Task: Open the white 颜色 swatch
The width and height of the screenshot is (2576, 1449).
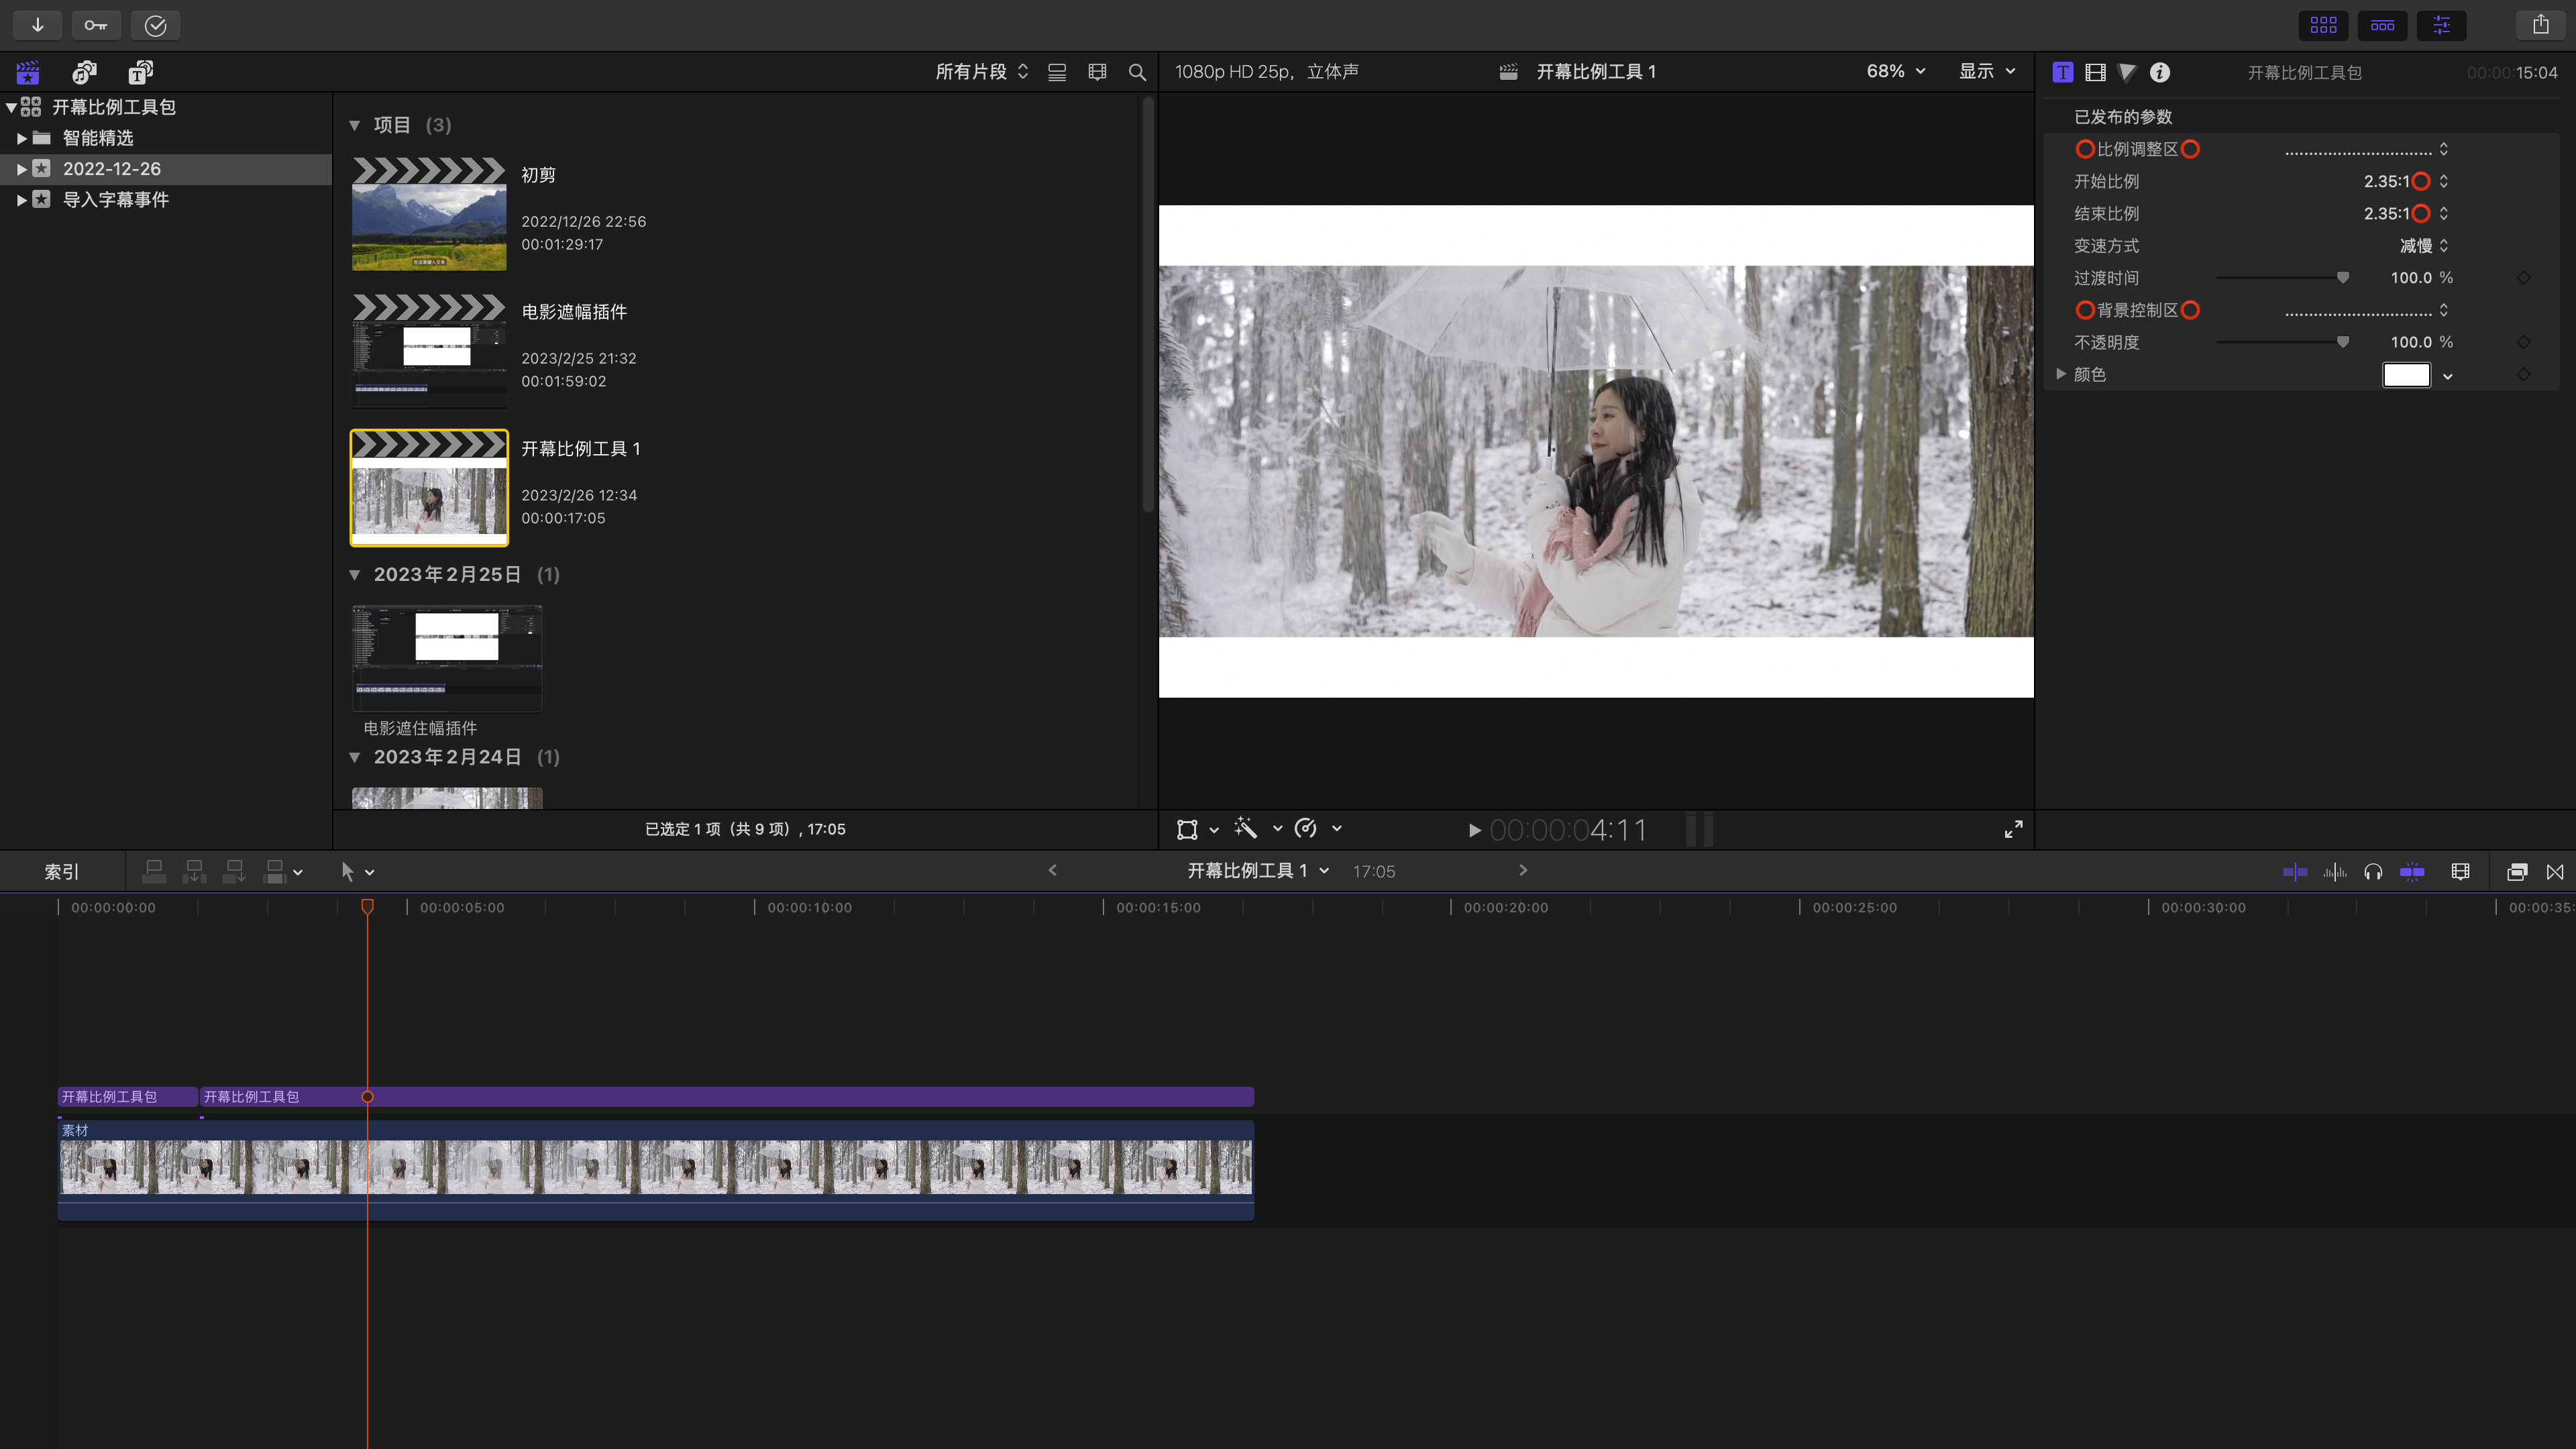Action: 2406,375
